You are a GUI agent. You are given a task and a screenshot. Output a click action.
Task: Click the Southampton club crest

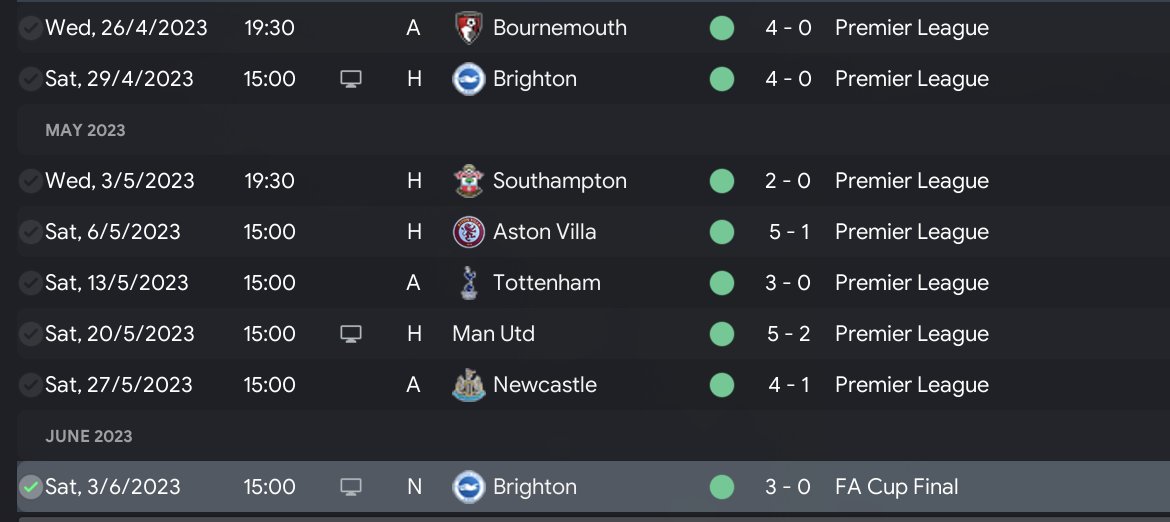coord(465,181)
